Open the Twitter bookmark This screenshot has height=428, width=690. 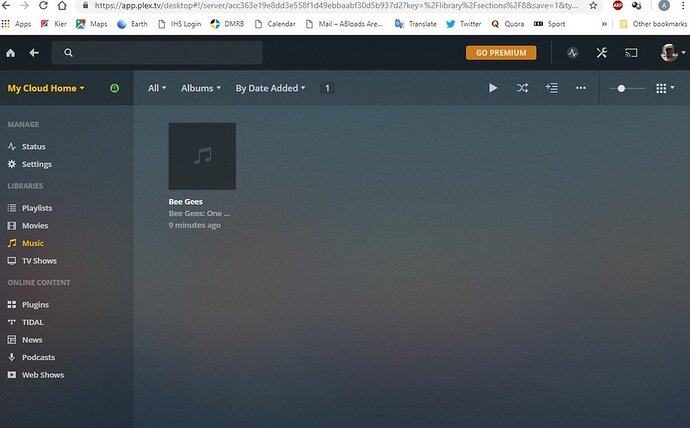[x=463, y=24]
